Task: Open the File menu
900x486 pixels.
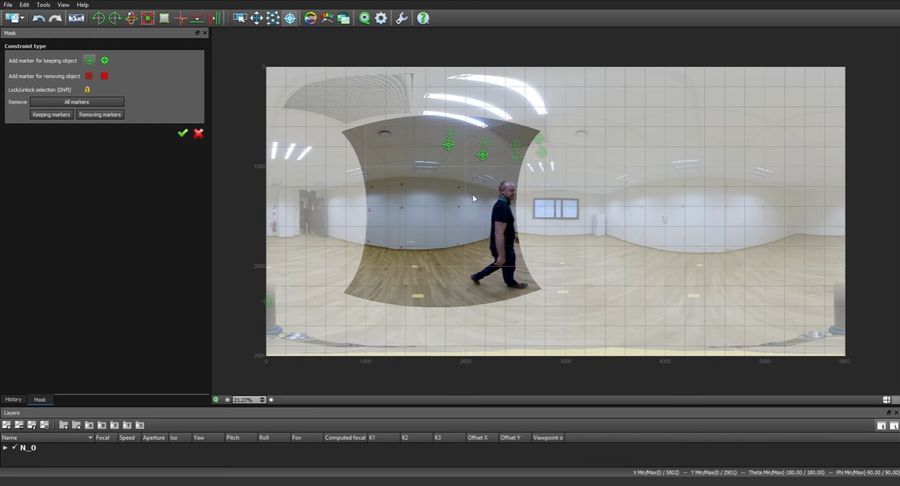Action: (8, 5)
